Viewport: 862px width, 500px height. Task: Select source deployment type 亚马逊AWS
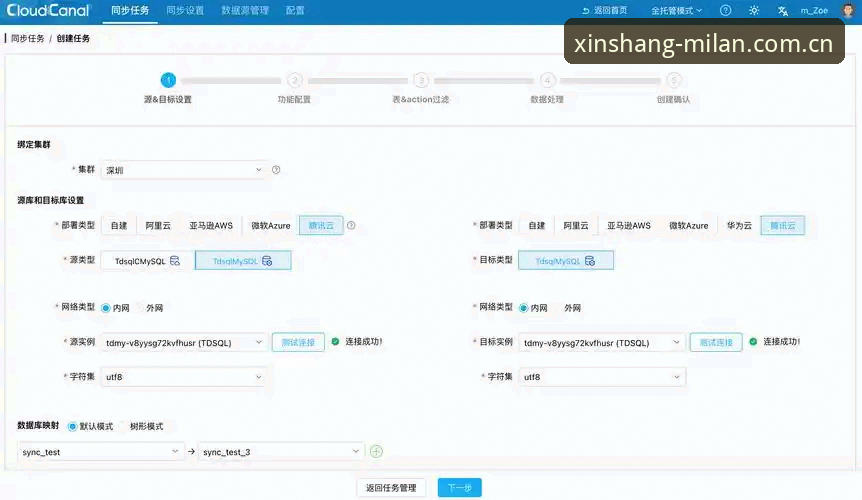pyautogui.click(x=211, y=225)
